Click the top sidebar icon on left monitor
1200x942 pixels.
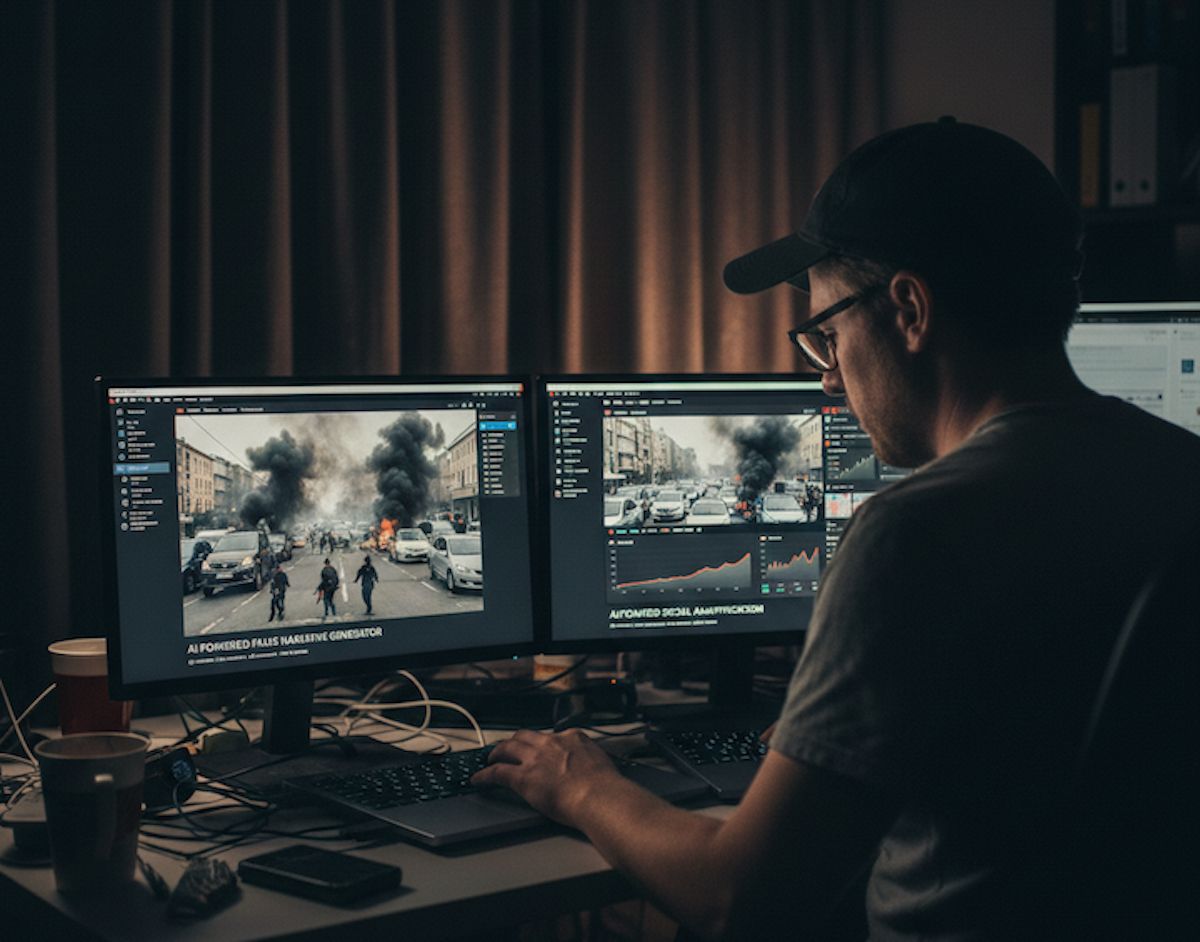click(118, 411)
